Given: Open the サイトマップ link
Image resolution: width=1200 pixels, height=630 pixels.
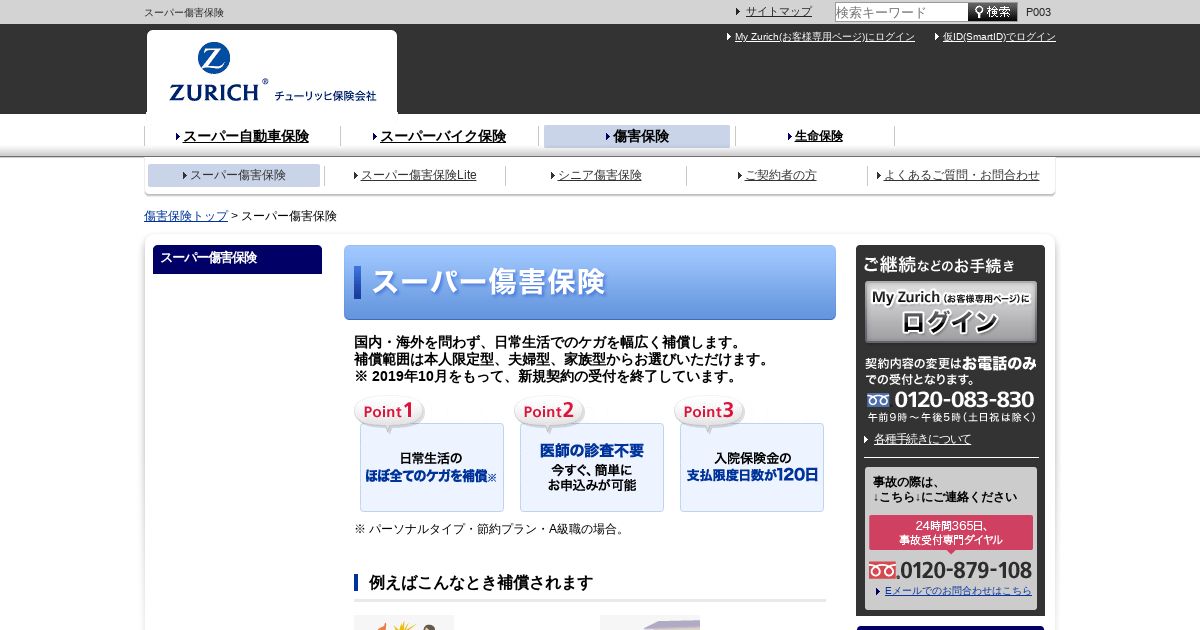Looking at the screenshot, I should pos(779,12).
